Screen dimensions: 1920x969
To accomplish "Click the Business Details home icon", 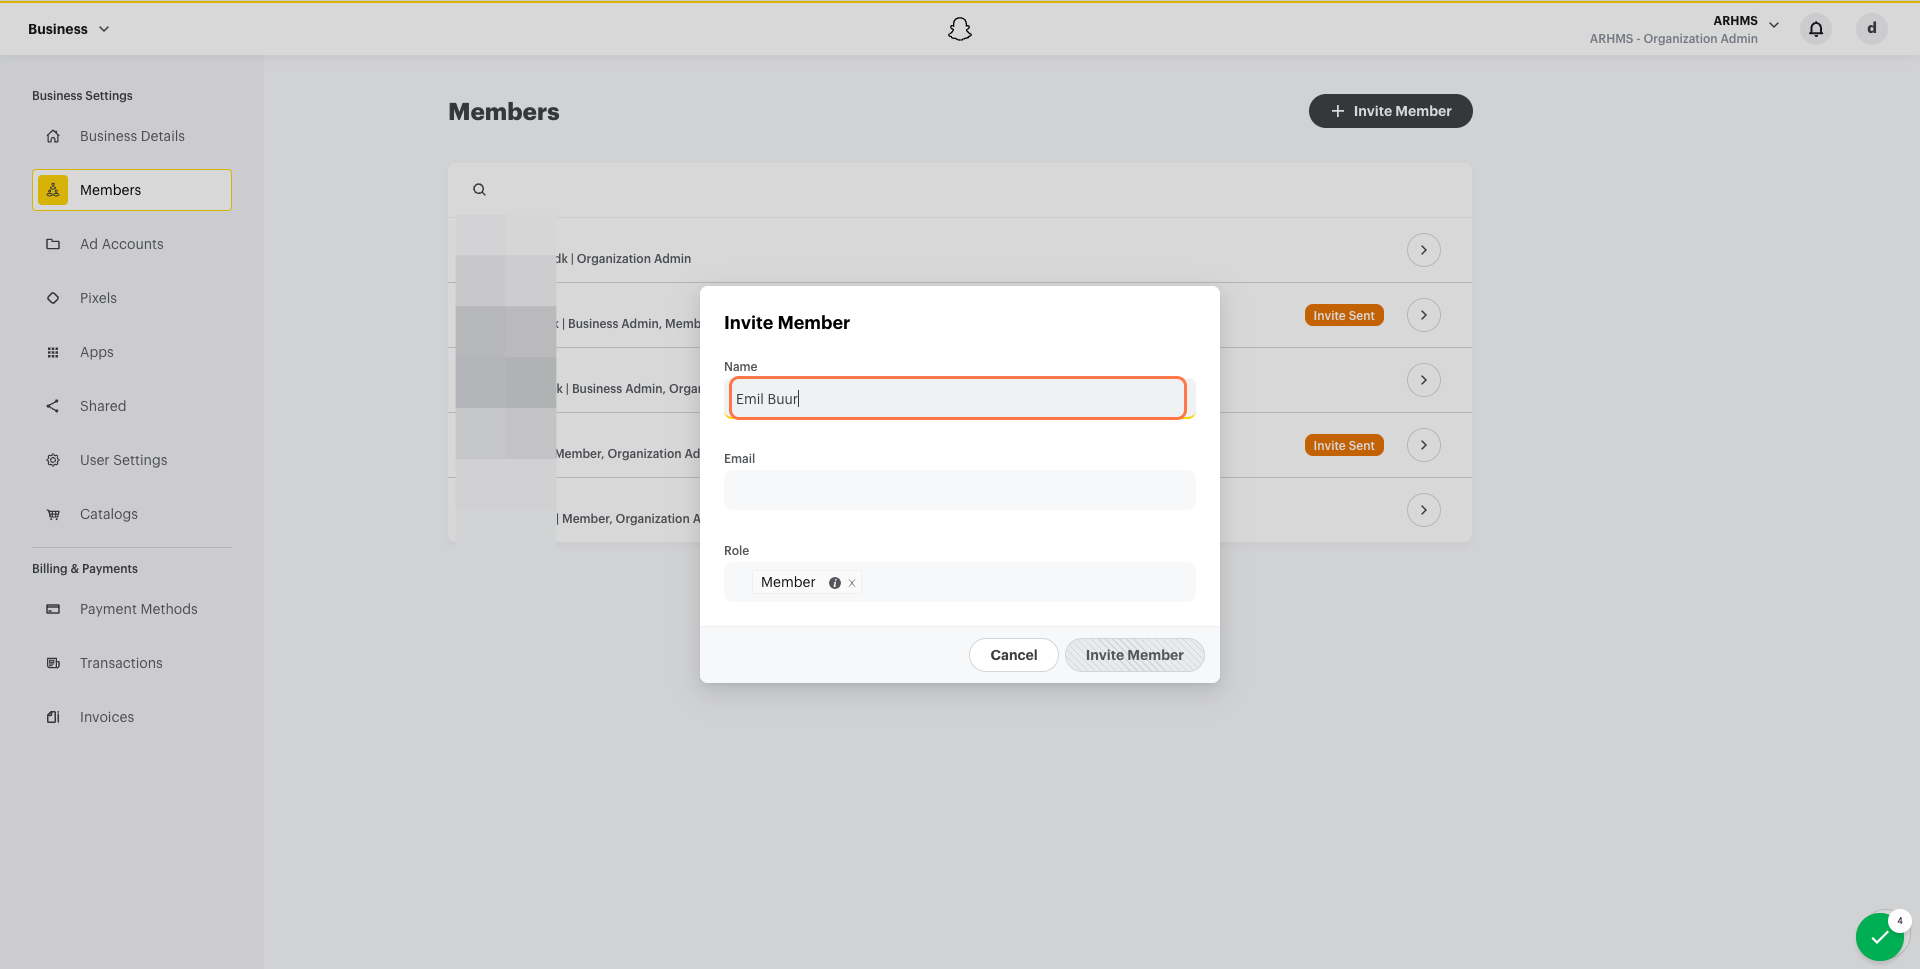I will click(53, 136).
